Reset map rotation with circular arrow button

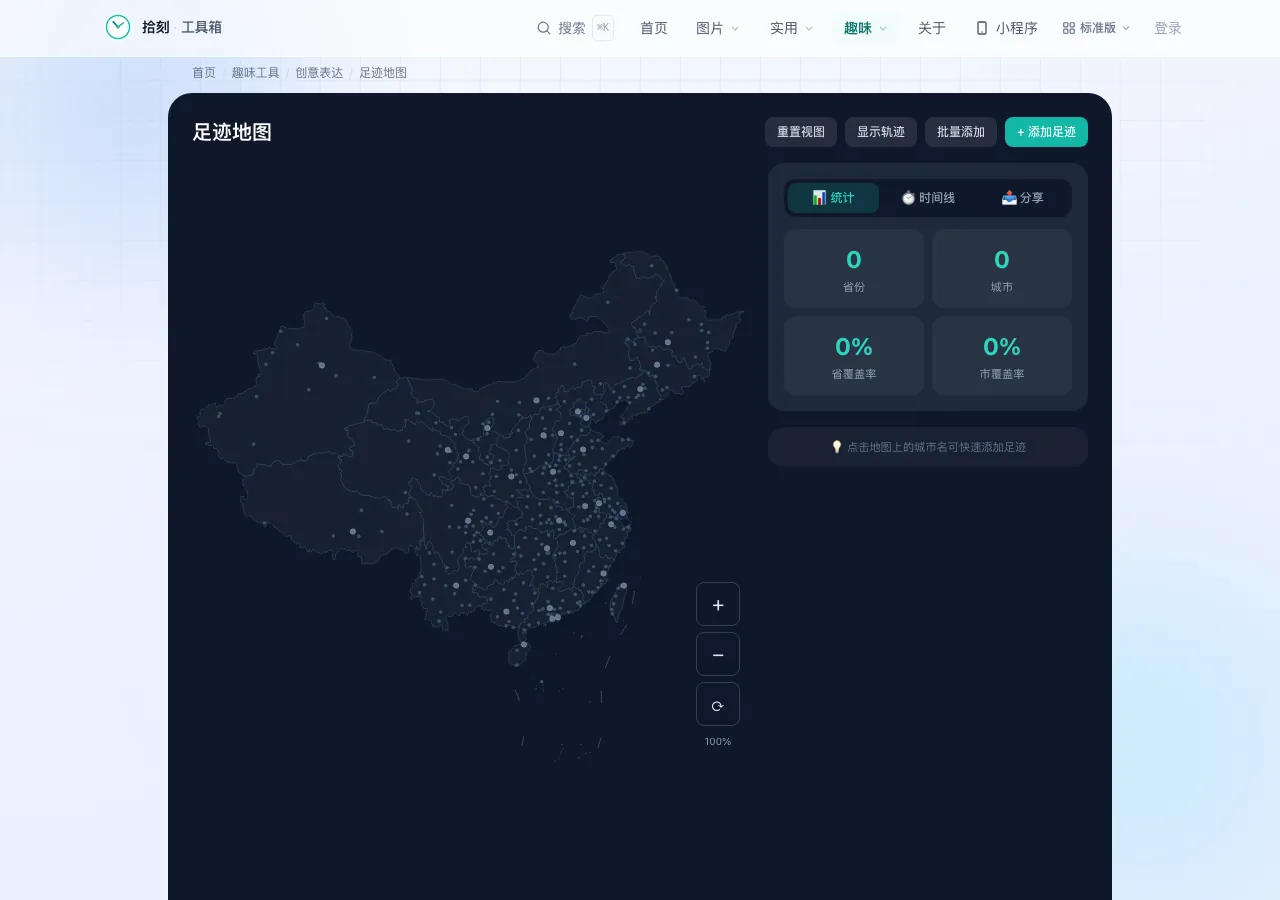(718, 704)
